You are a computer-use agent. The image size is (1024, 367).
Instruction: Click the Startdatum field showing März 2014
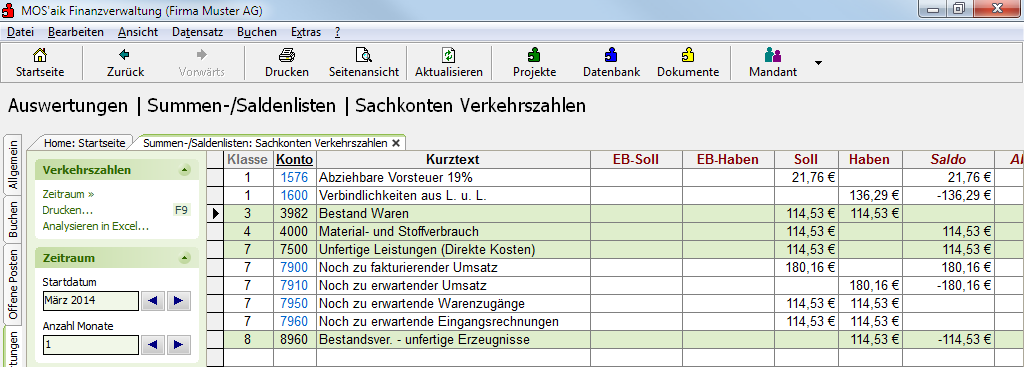point(91,301)
